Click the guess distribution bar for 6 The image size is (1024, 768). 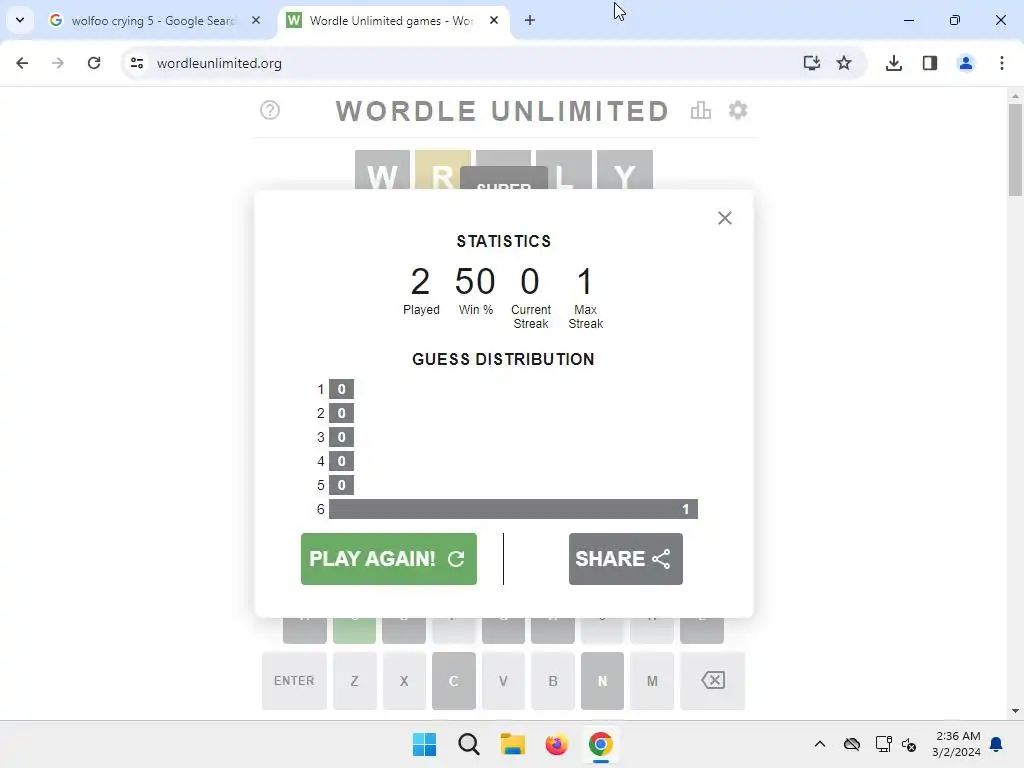pyautogui.click(x=513, y=509)
